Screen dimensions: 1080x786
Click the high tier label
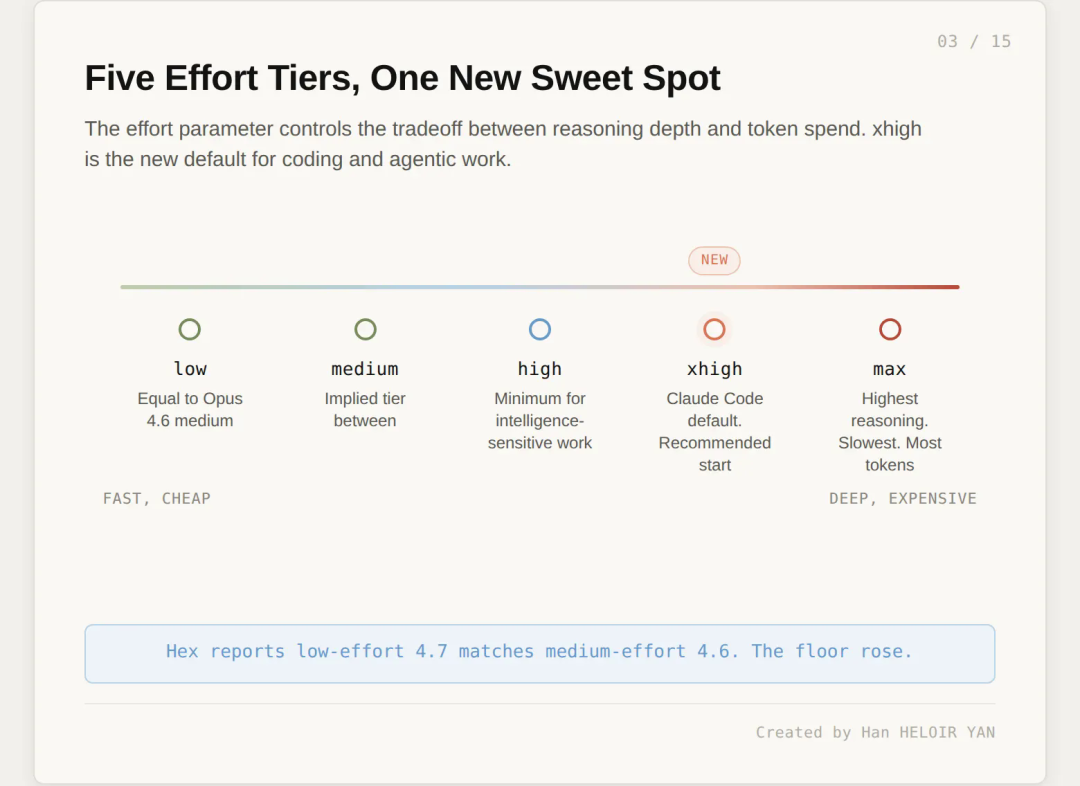pos(540,369)
